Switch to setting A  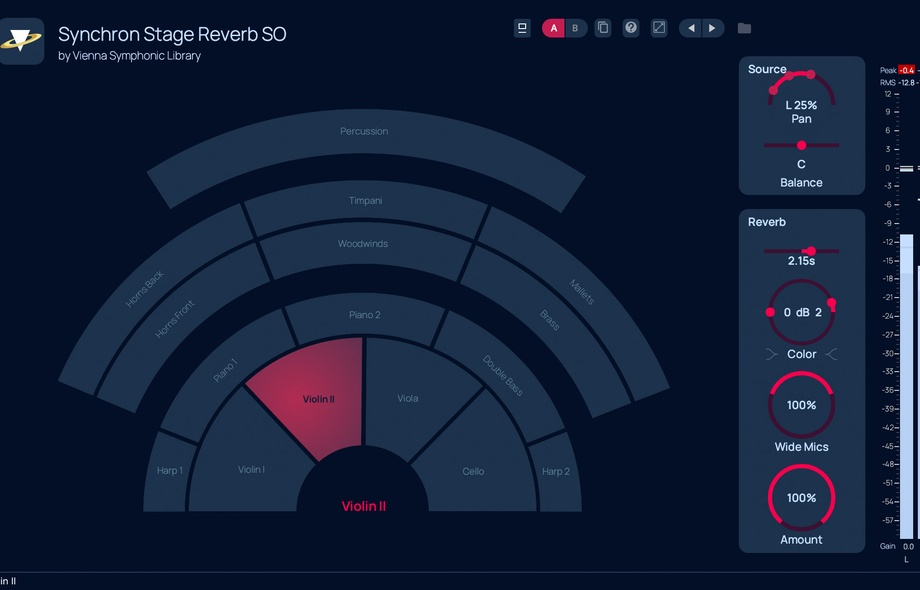(x=553, y=28)
